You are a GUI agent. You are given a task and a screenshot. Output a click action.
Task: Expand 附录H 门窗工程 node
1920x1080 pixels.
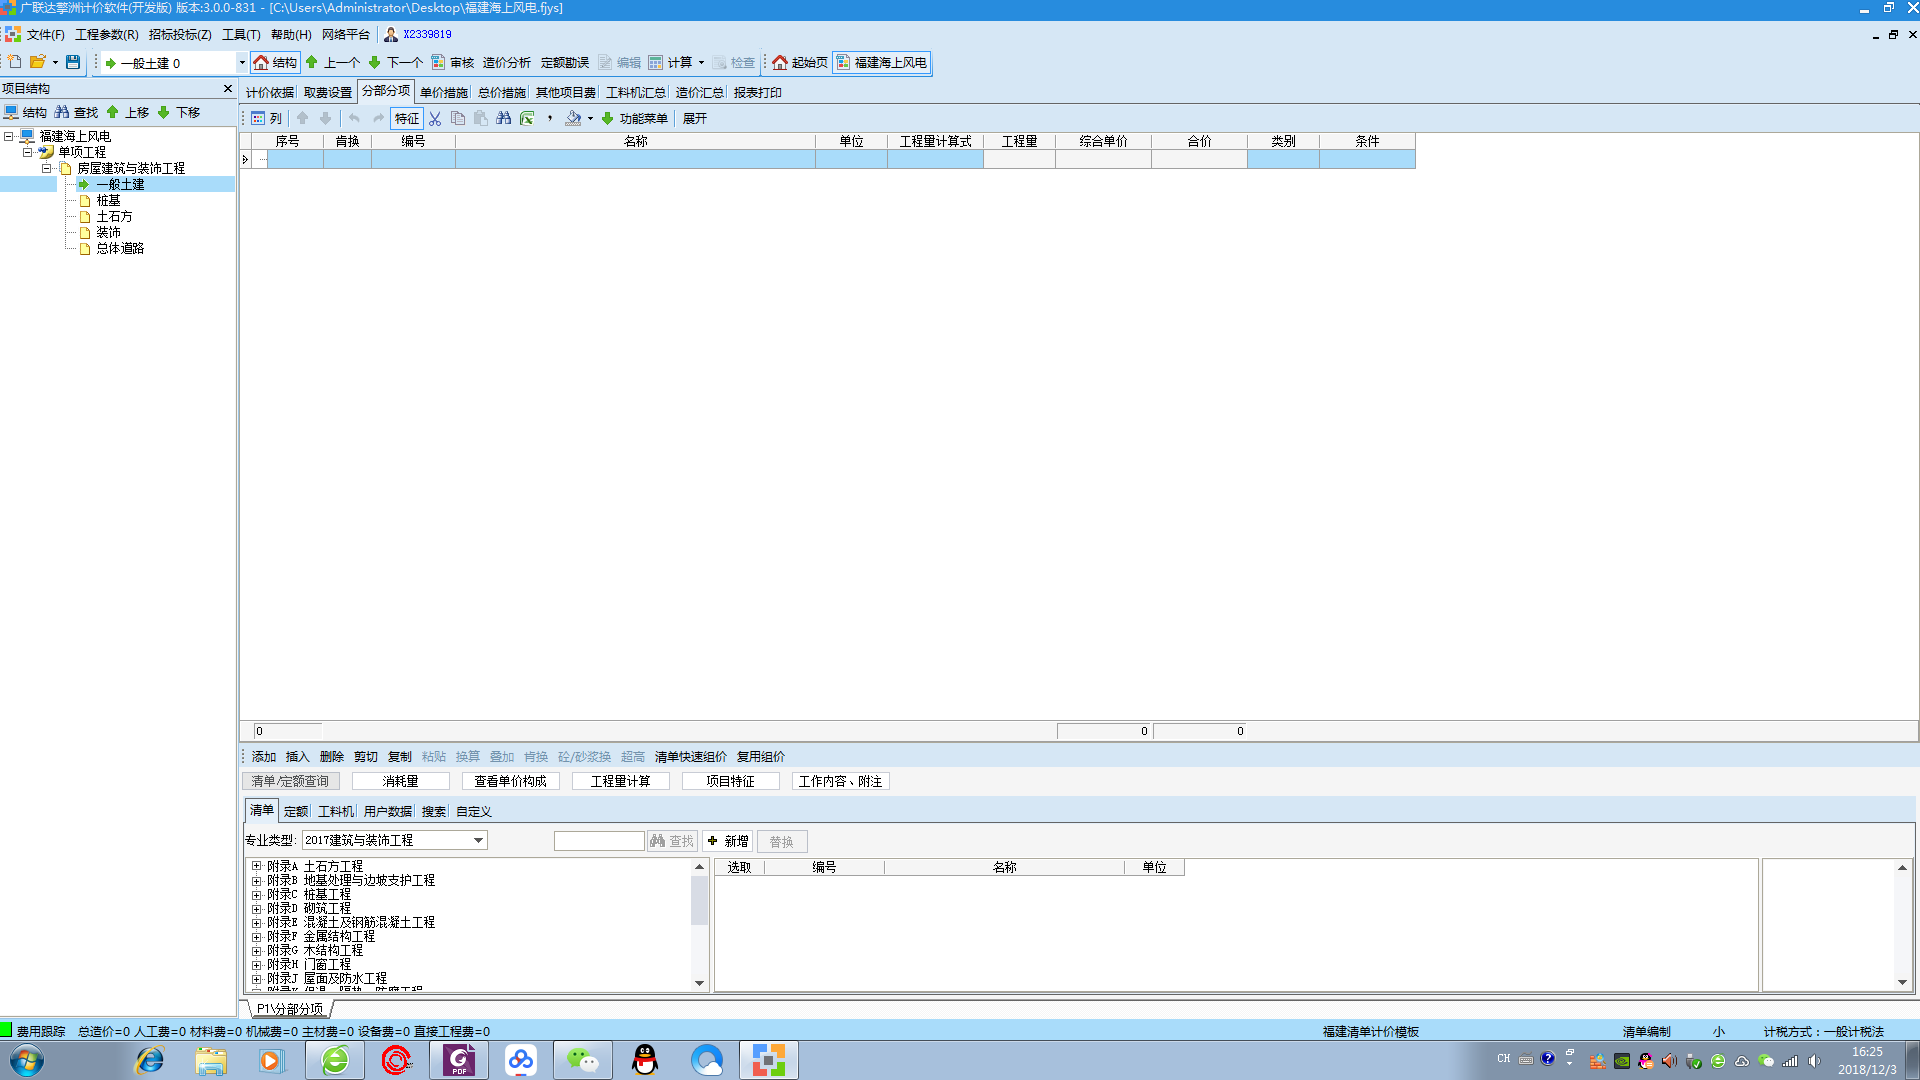[257, 964]
